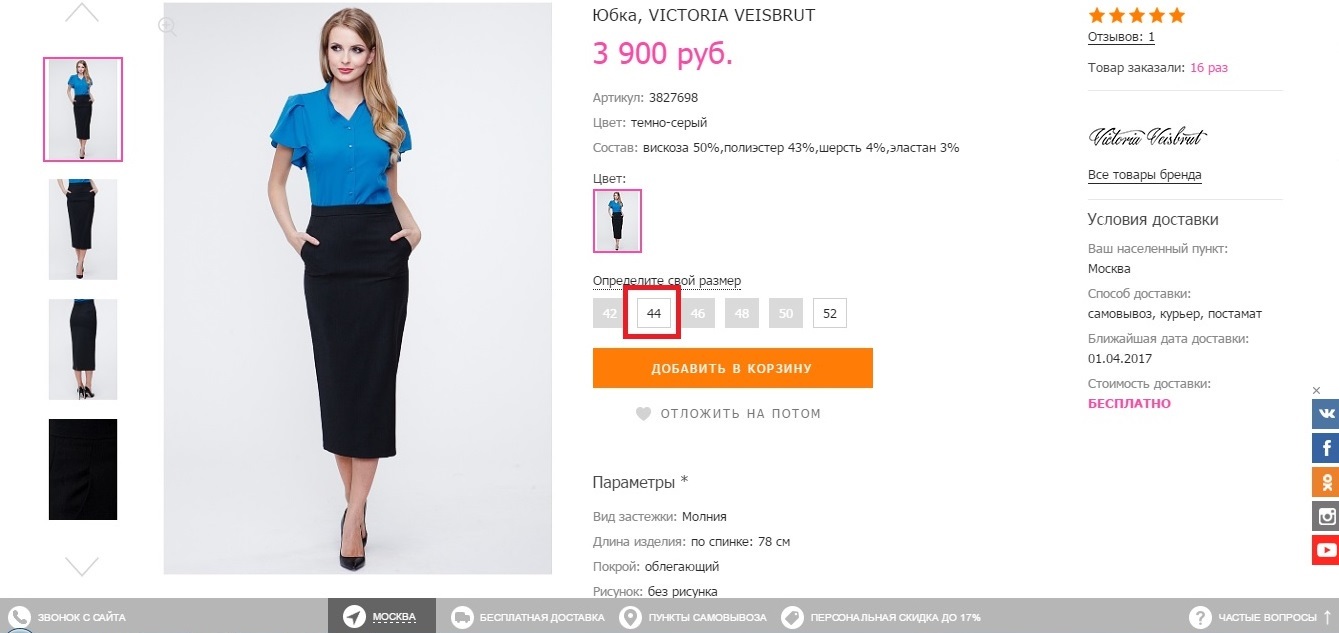Viewport: 1339px width, 633px height.
Task: Open the Все товары бренда link
Action: (x=1144, y=175)
